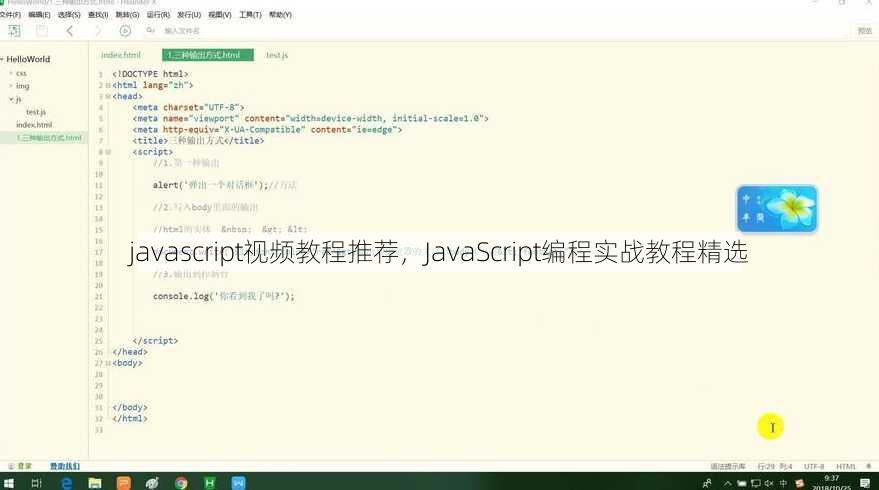Click the blue app icon after HBuilderX on the taskbar

tap(238, 483)
